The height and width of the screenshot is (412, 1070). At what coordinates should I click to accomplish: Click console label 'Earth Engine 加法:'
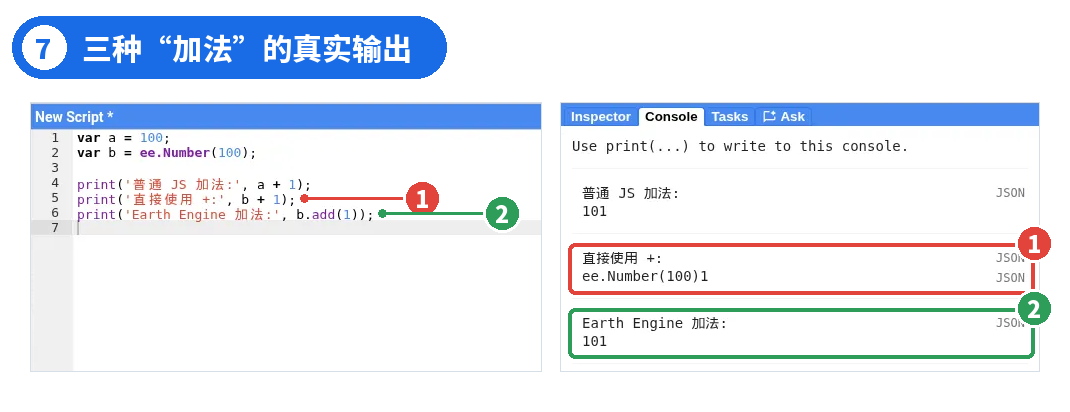click(654, 323)
